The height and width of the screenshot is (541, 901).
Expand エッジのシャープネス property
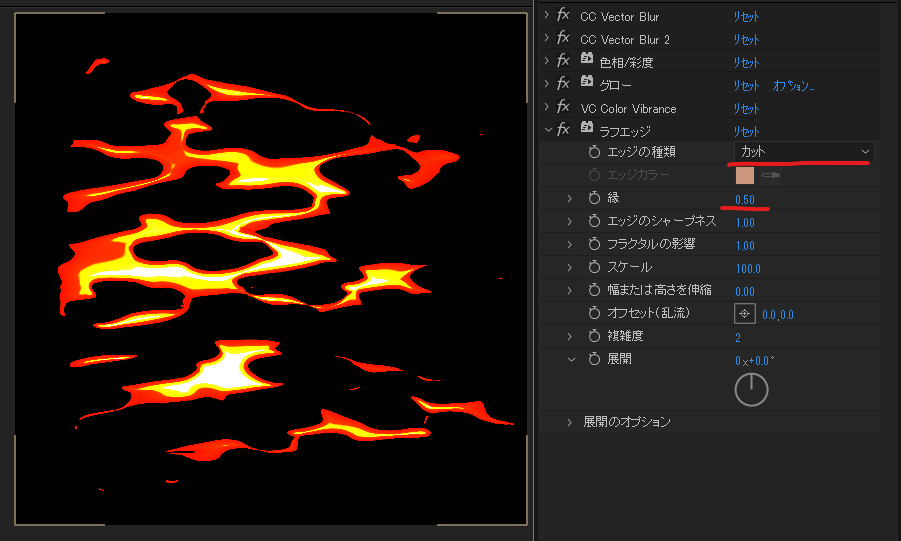click(569, 221)
